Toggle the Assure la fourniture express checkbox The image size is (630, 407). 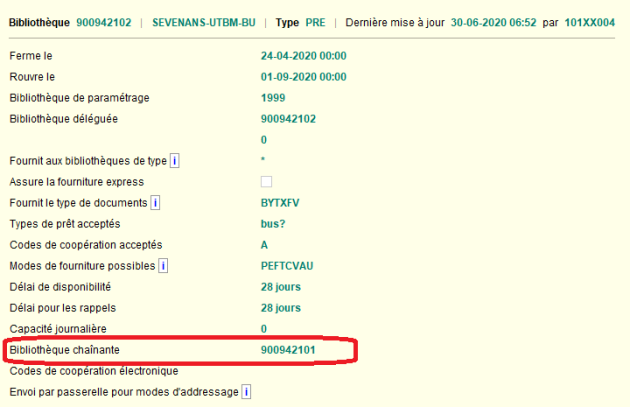[x=266, y=182]
